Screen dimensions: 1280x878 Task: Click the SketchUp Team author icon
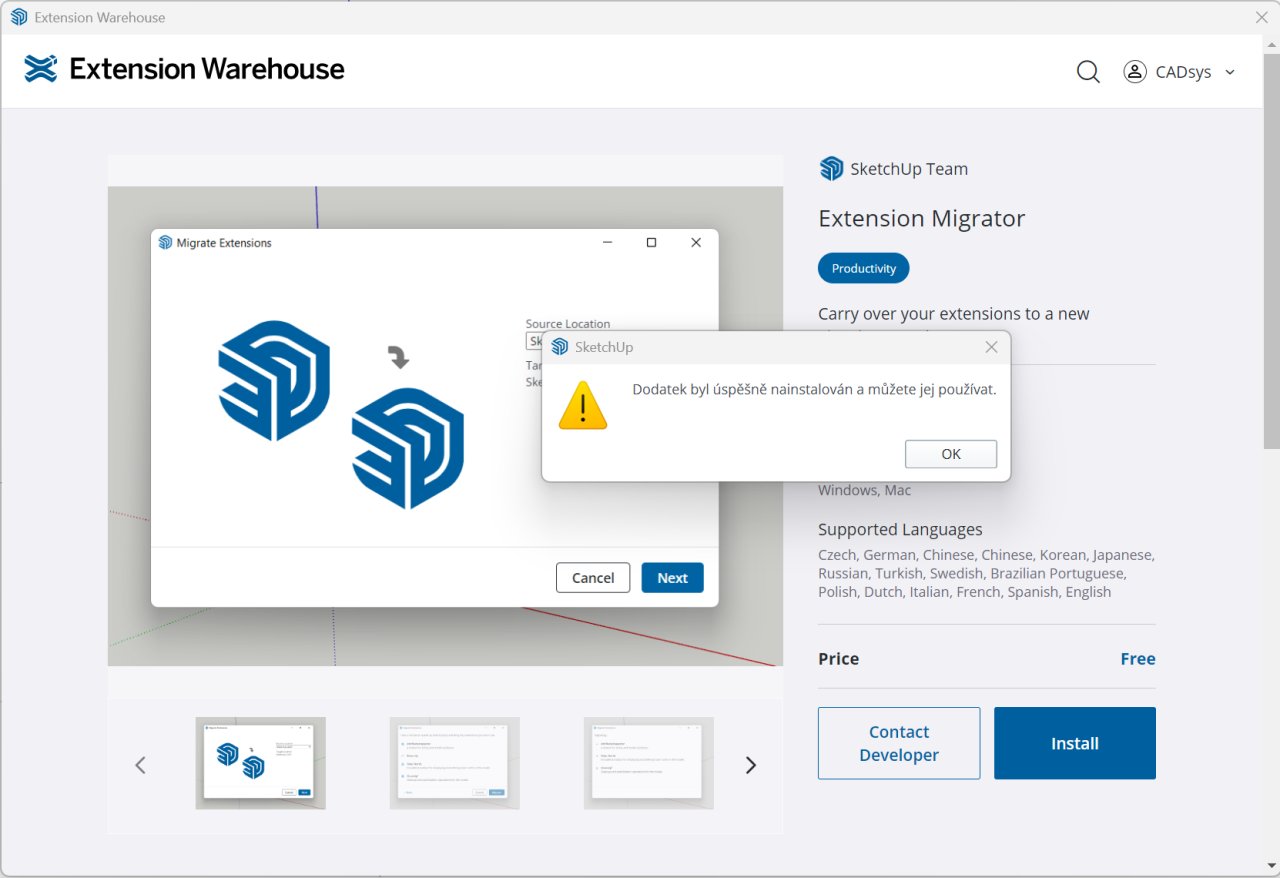pos(831,169)
